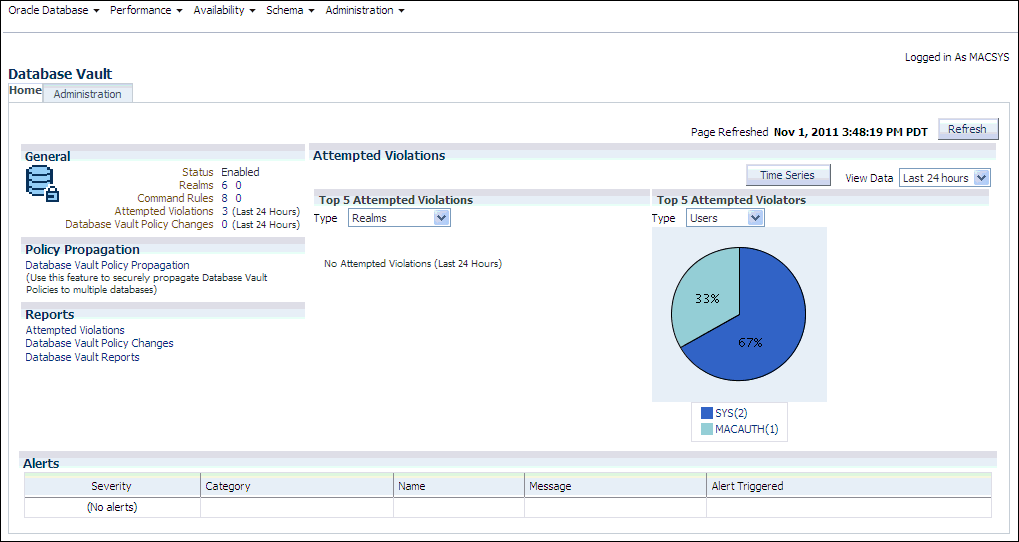Screen dimensions: 1019x542
Task: Click the Alert Triggered column header
Action: point(849,486)
